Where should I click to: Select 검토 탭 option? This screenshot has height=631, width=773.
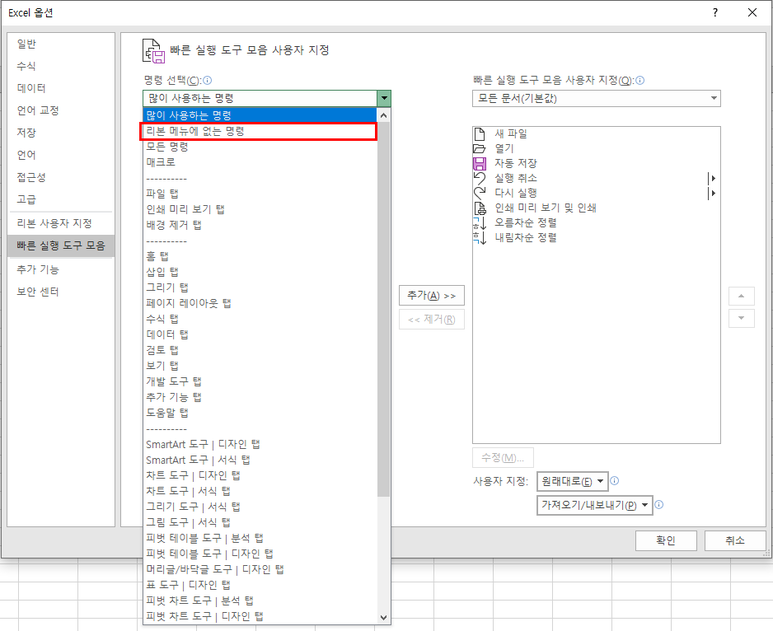coord(260,350)
